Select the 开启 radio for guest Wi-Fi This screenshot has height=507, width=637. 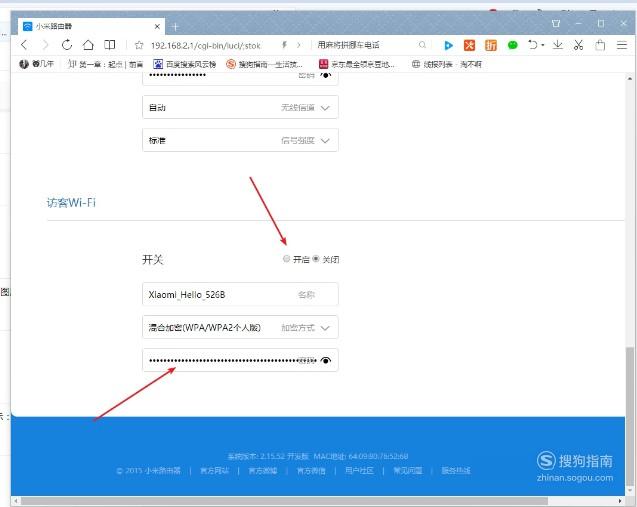(x=286, y=259)
